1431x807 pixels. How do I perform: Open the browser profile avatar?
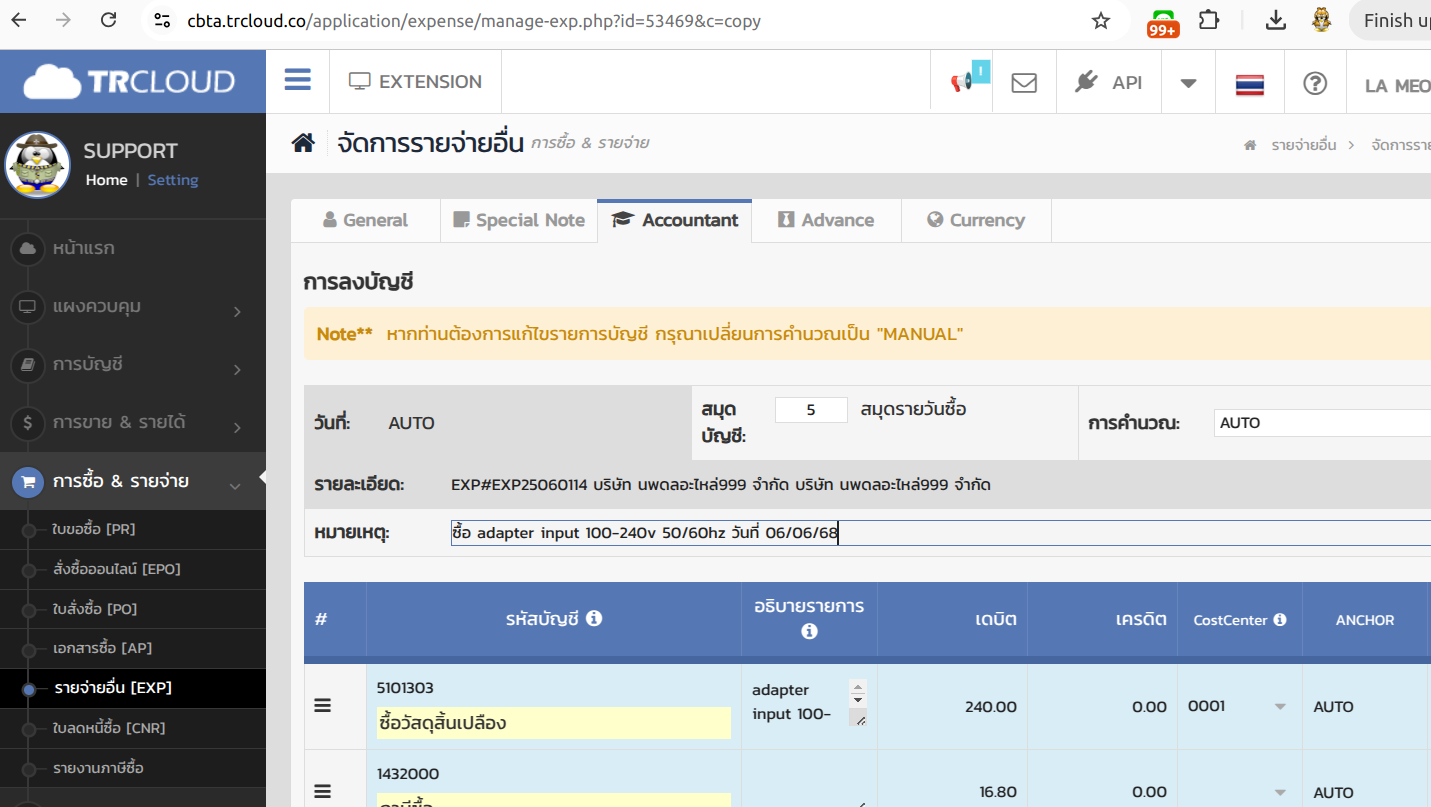1322,20
